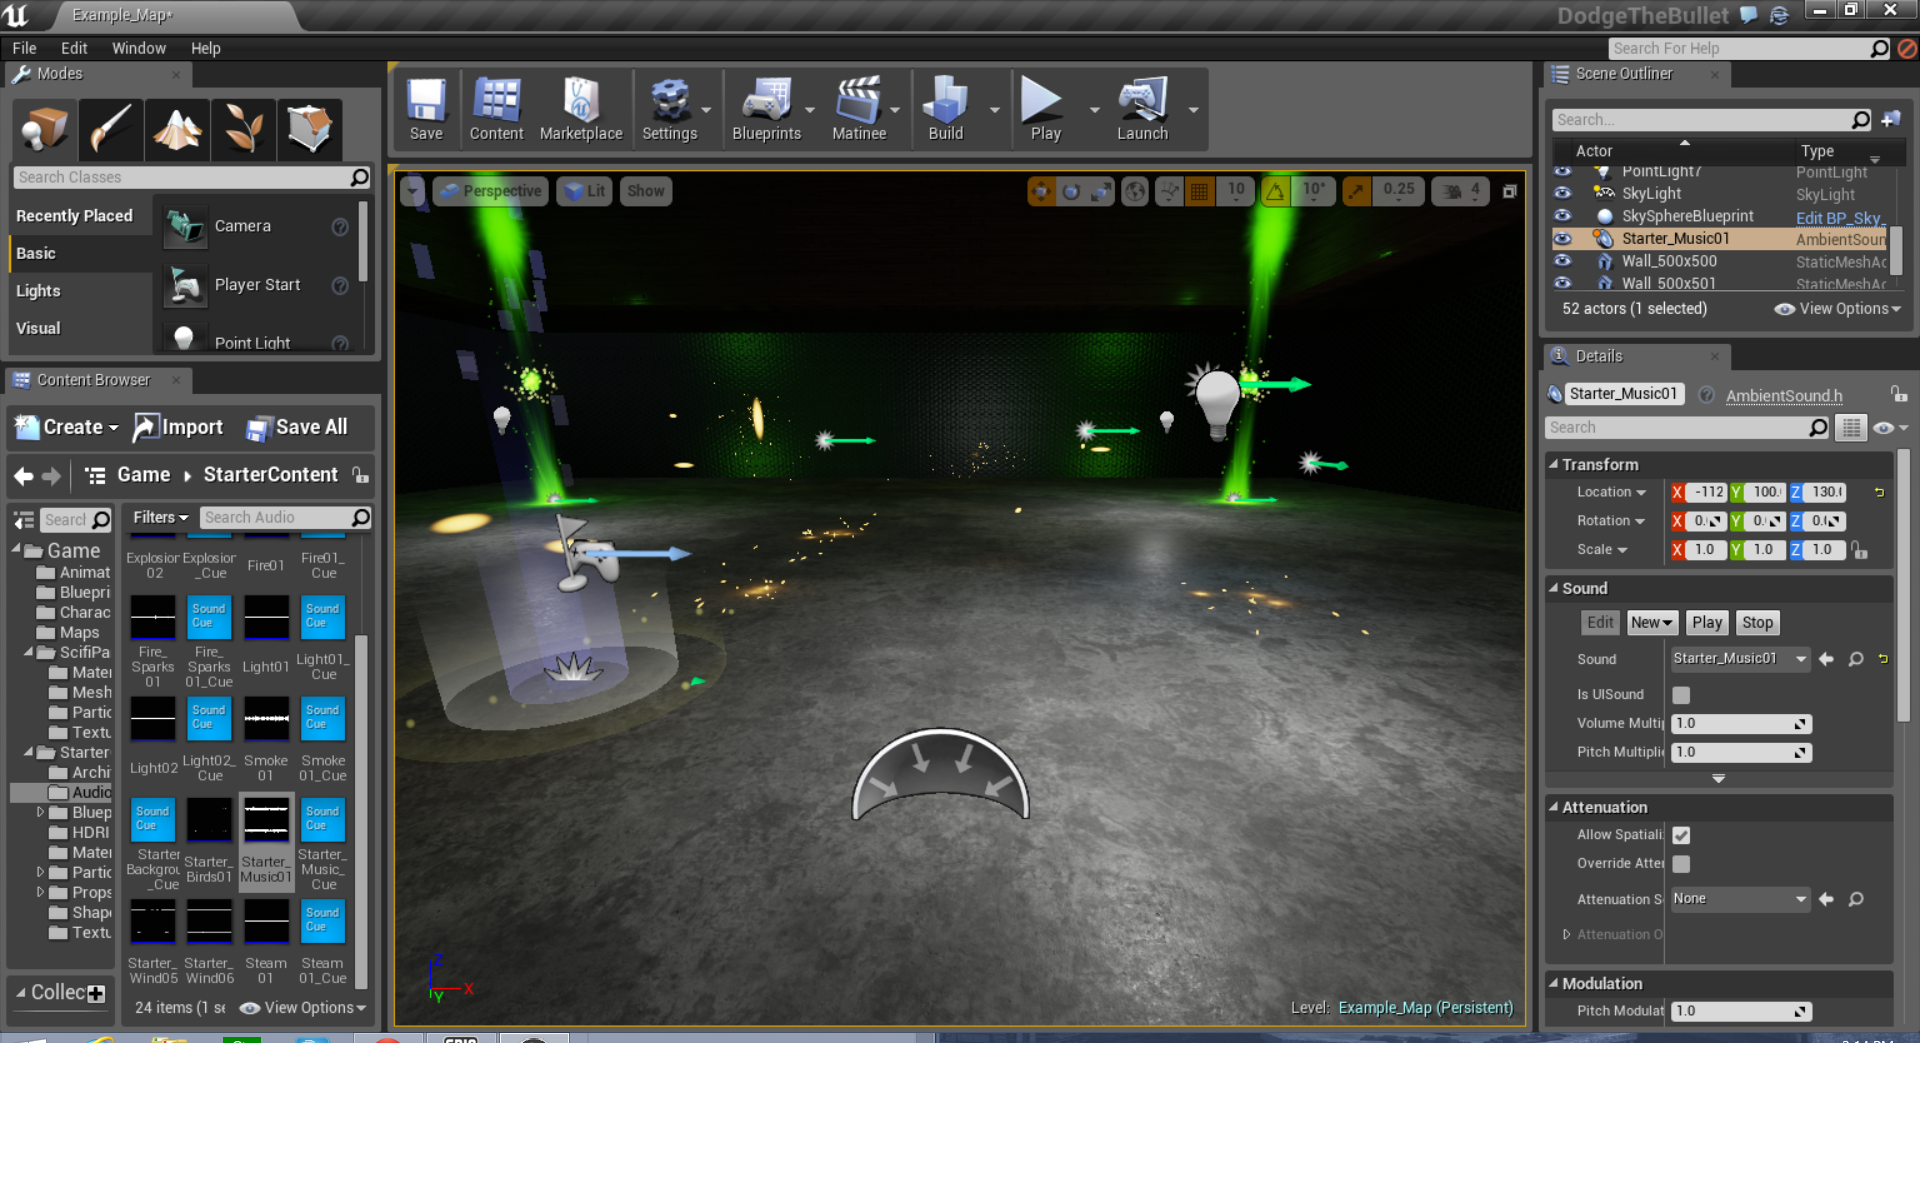The height and width of the screenshot is (1202, 1920).
Task: Open the Filters dropdown in Content Browser
Action: 160,517
